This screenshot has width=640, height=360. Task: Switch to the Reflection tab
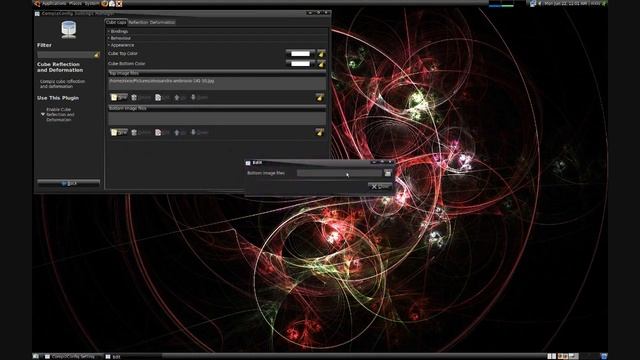[x=138, y=22]
